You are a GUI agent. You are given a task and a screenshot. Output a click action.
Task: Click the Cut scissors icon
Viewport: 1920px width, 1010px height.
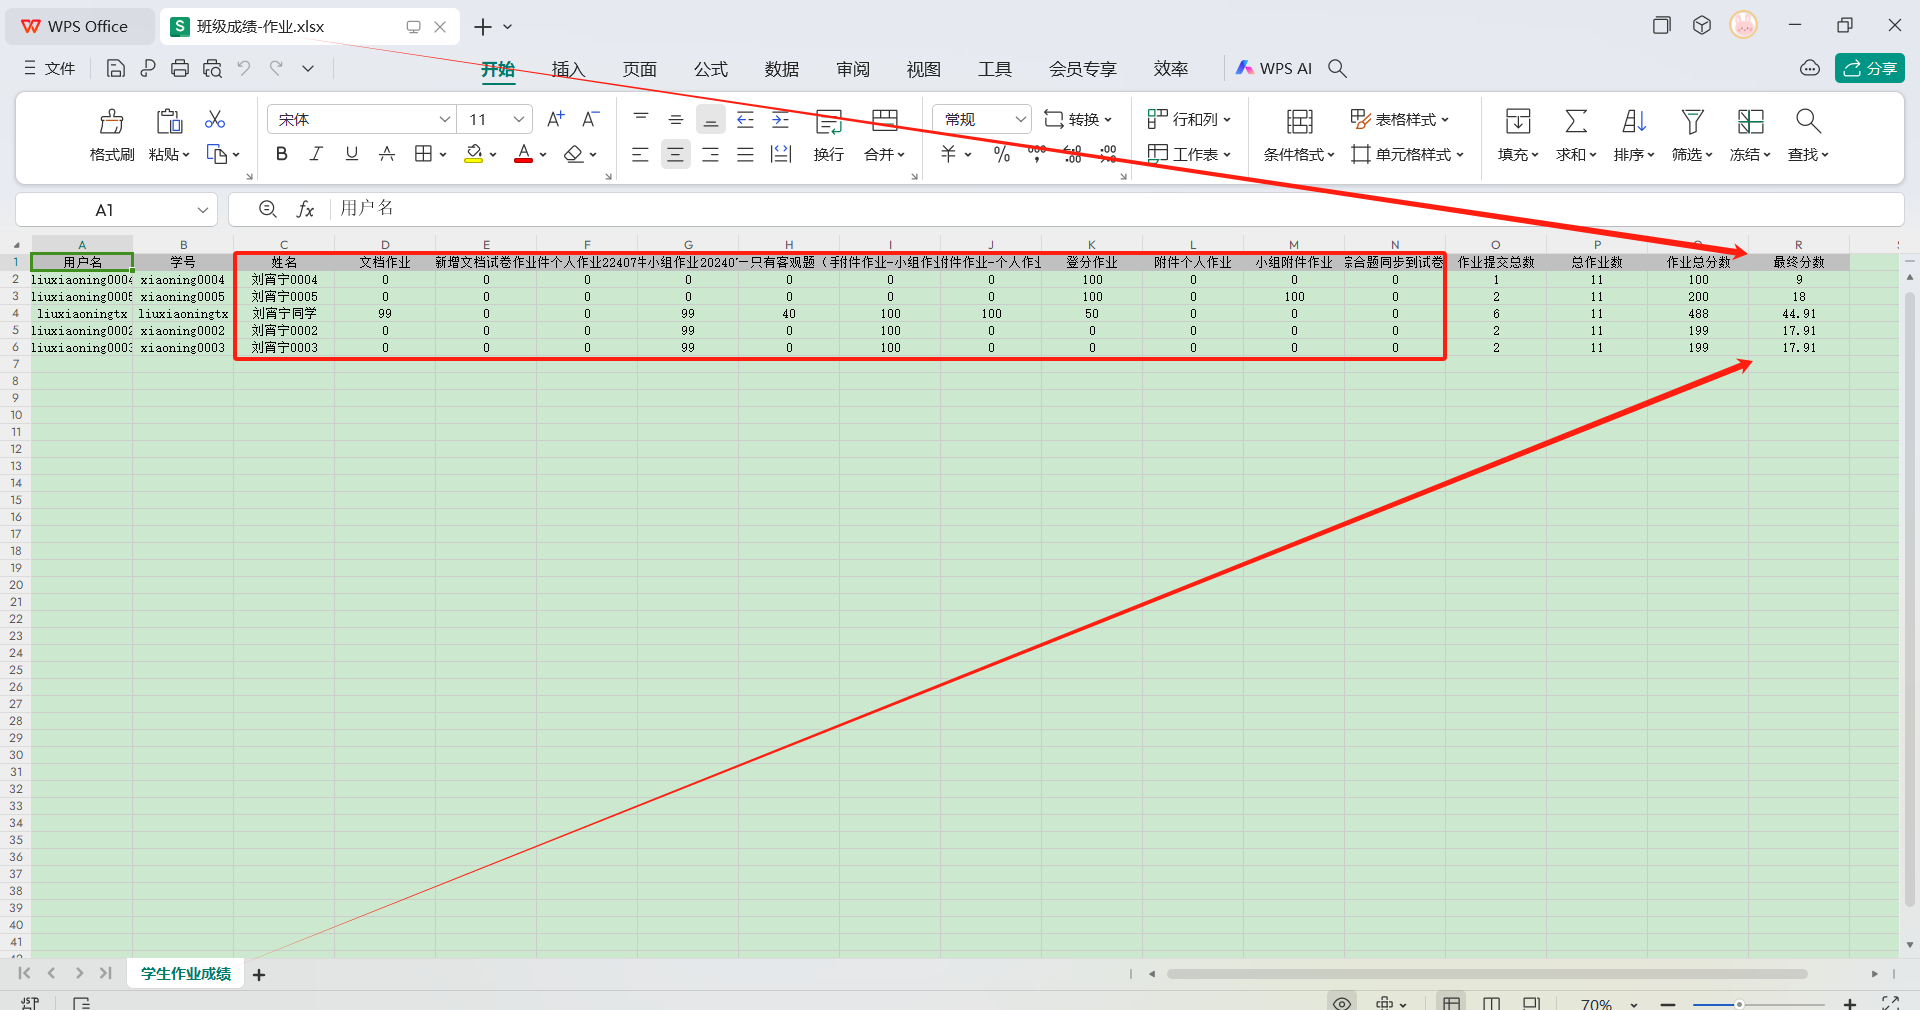tap(215, 120)
